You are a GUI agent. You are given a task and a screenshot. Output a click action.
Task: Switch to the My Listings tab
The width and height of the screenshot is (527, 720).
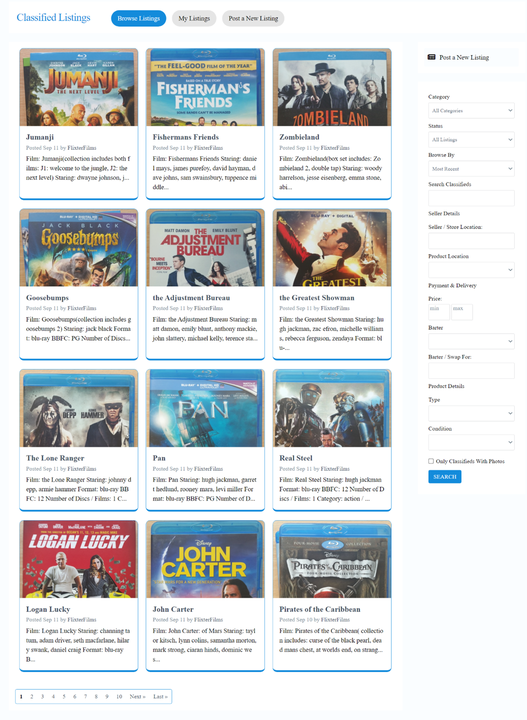point(194,18)
